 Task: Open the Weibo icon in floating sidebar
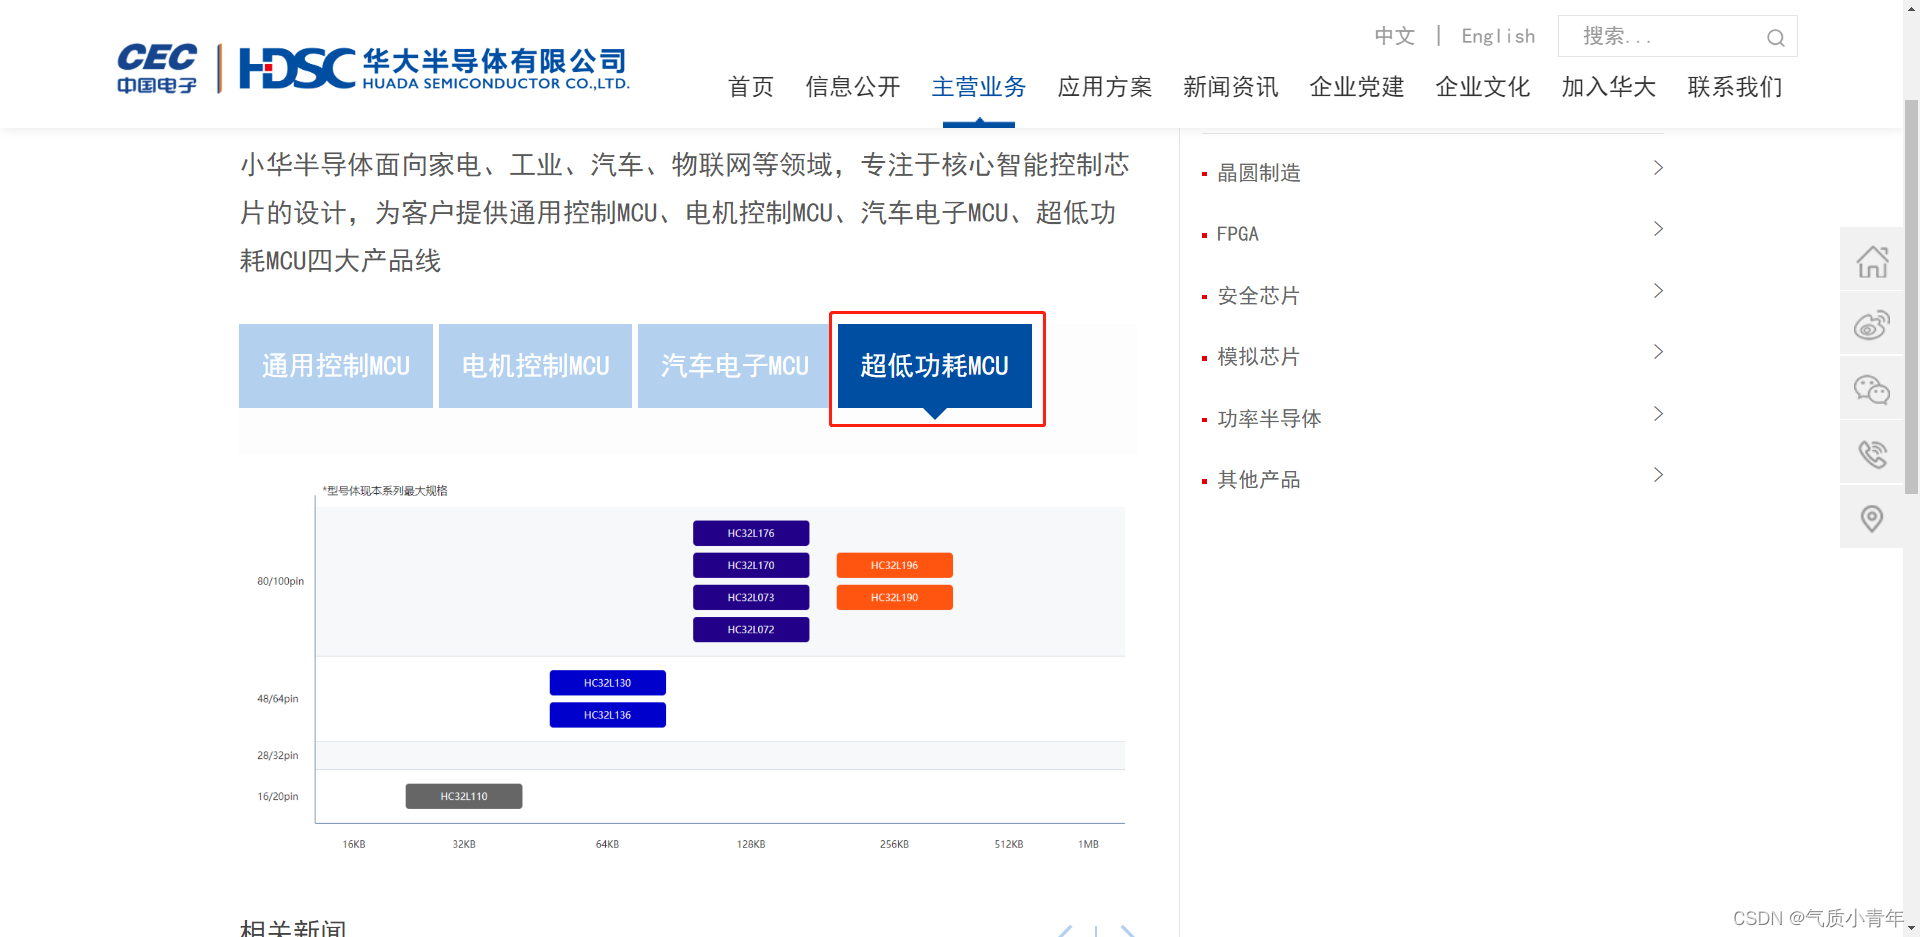click(x=1872, y=325)
